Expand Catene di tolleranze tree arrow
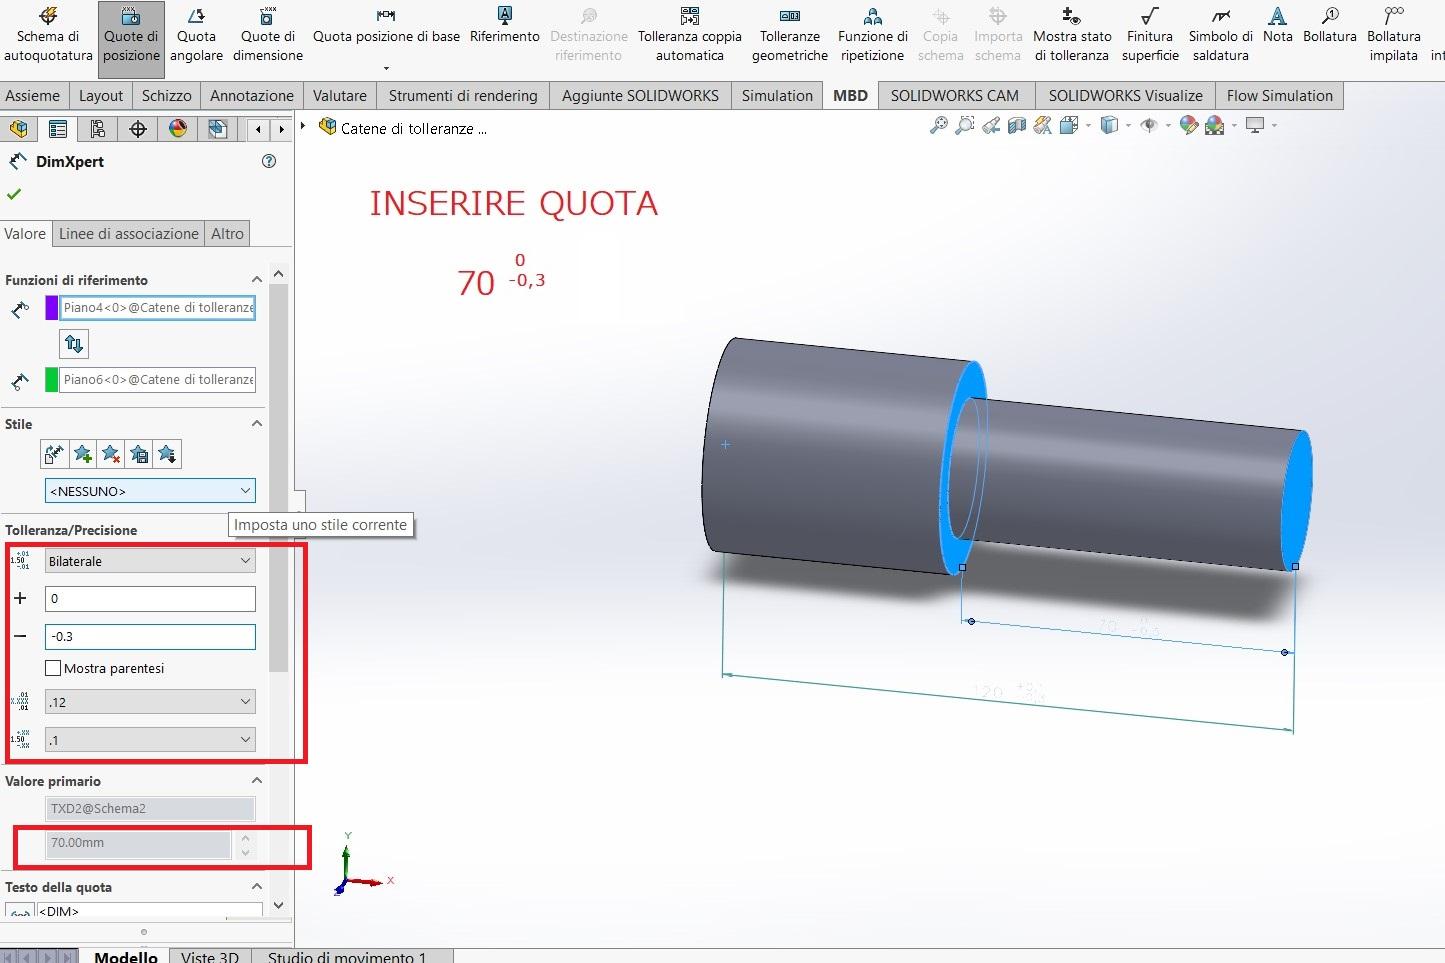 click(x=303, y=126)
